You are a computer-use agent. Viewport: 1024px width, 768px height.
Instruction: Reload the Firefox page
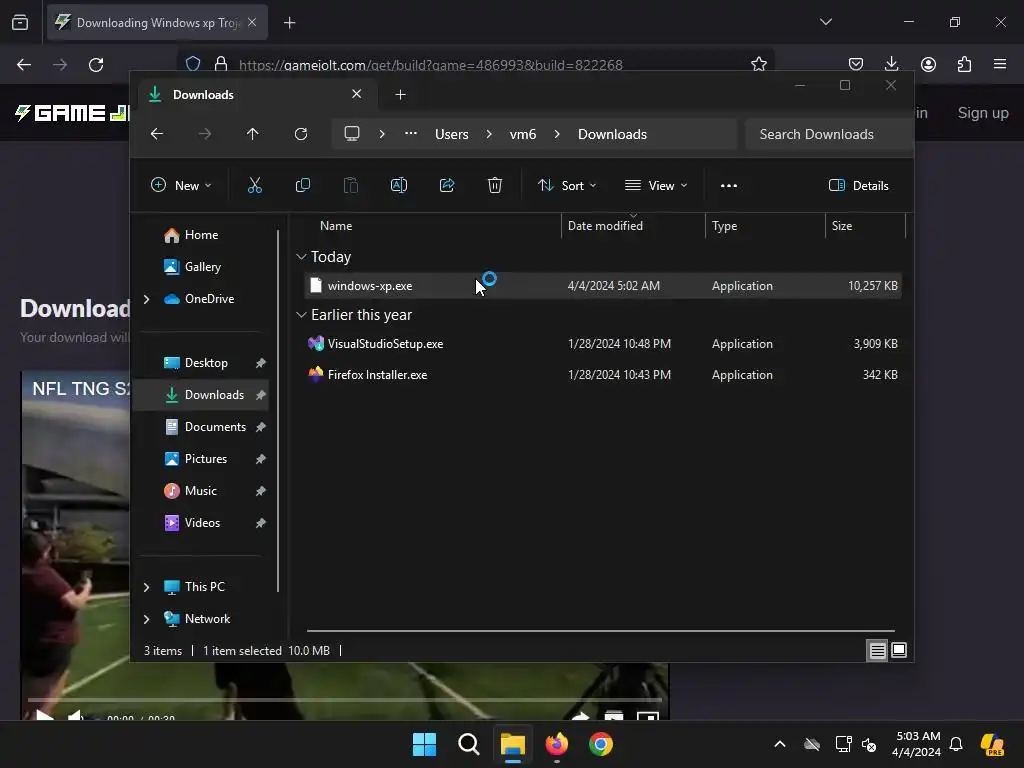[x=96, y=65]
